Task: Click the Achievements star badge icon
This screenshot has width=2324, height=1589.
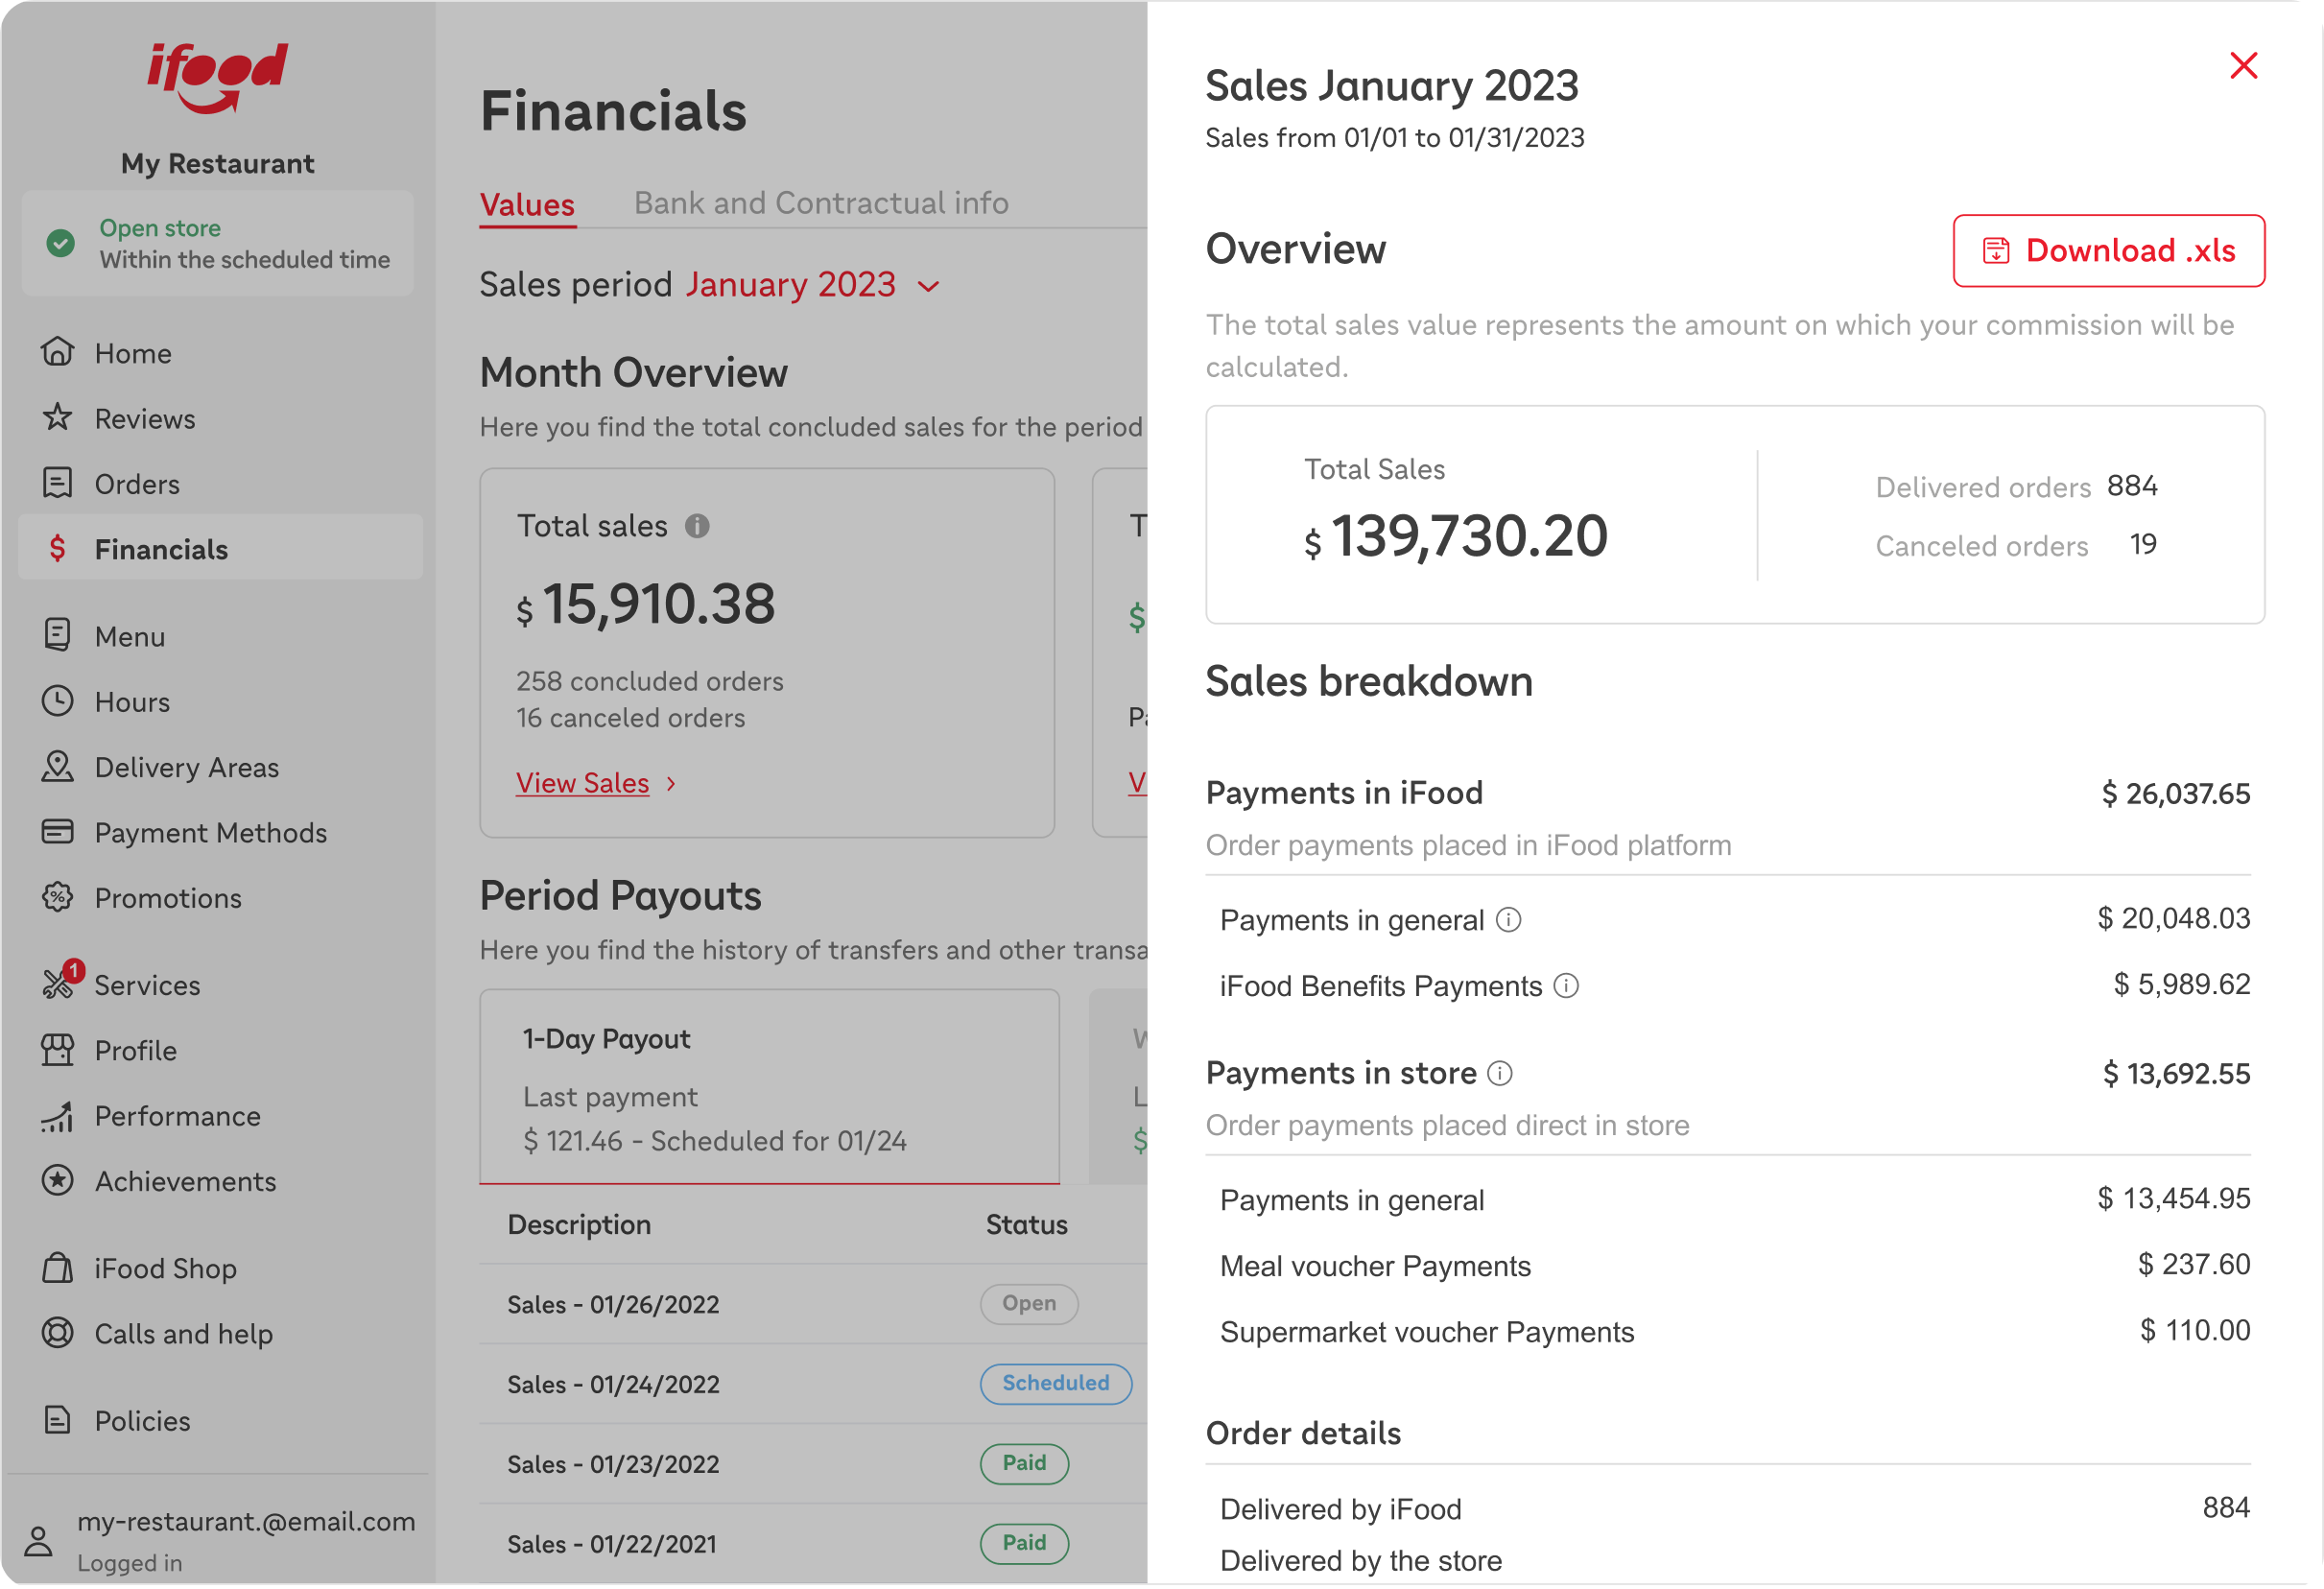Action: pyautogui.click(x=58, y=1181)
